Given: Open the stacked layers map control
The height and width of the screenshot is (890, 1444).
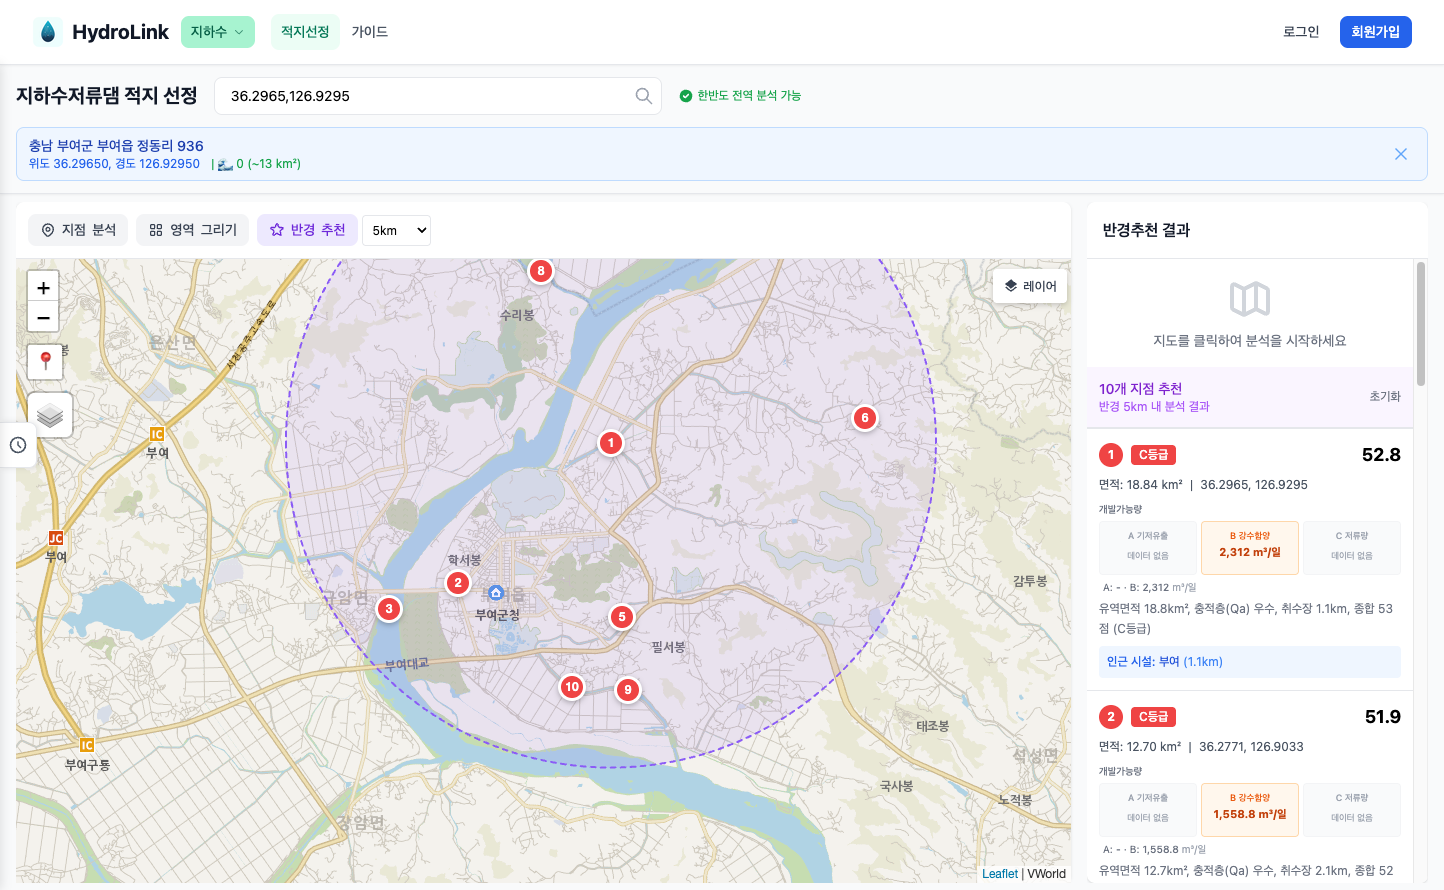Looking at the screenshot, I should pos(49,414).
